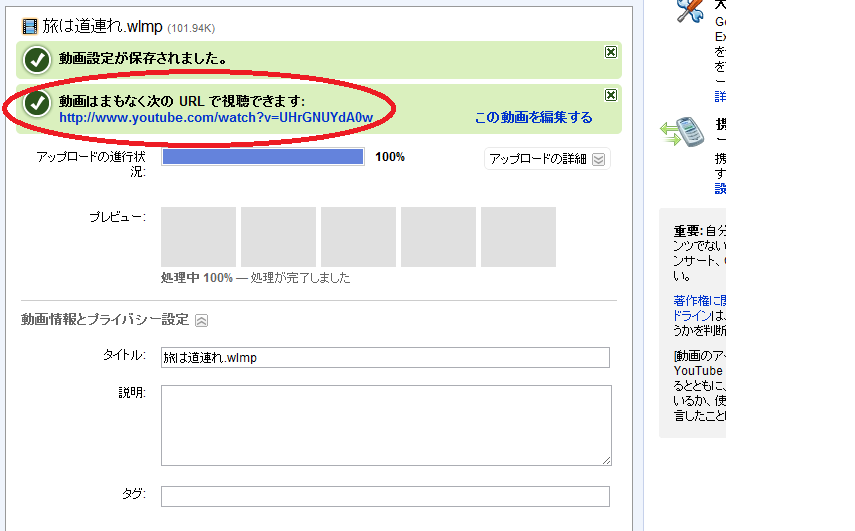Open the youtube.com/watch?v=UHrGNUYdA0w link

[216, 118]
